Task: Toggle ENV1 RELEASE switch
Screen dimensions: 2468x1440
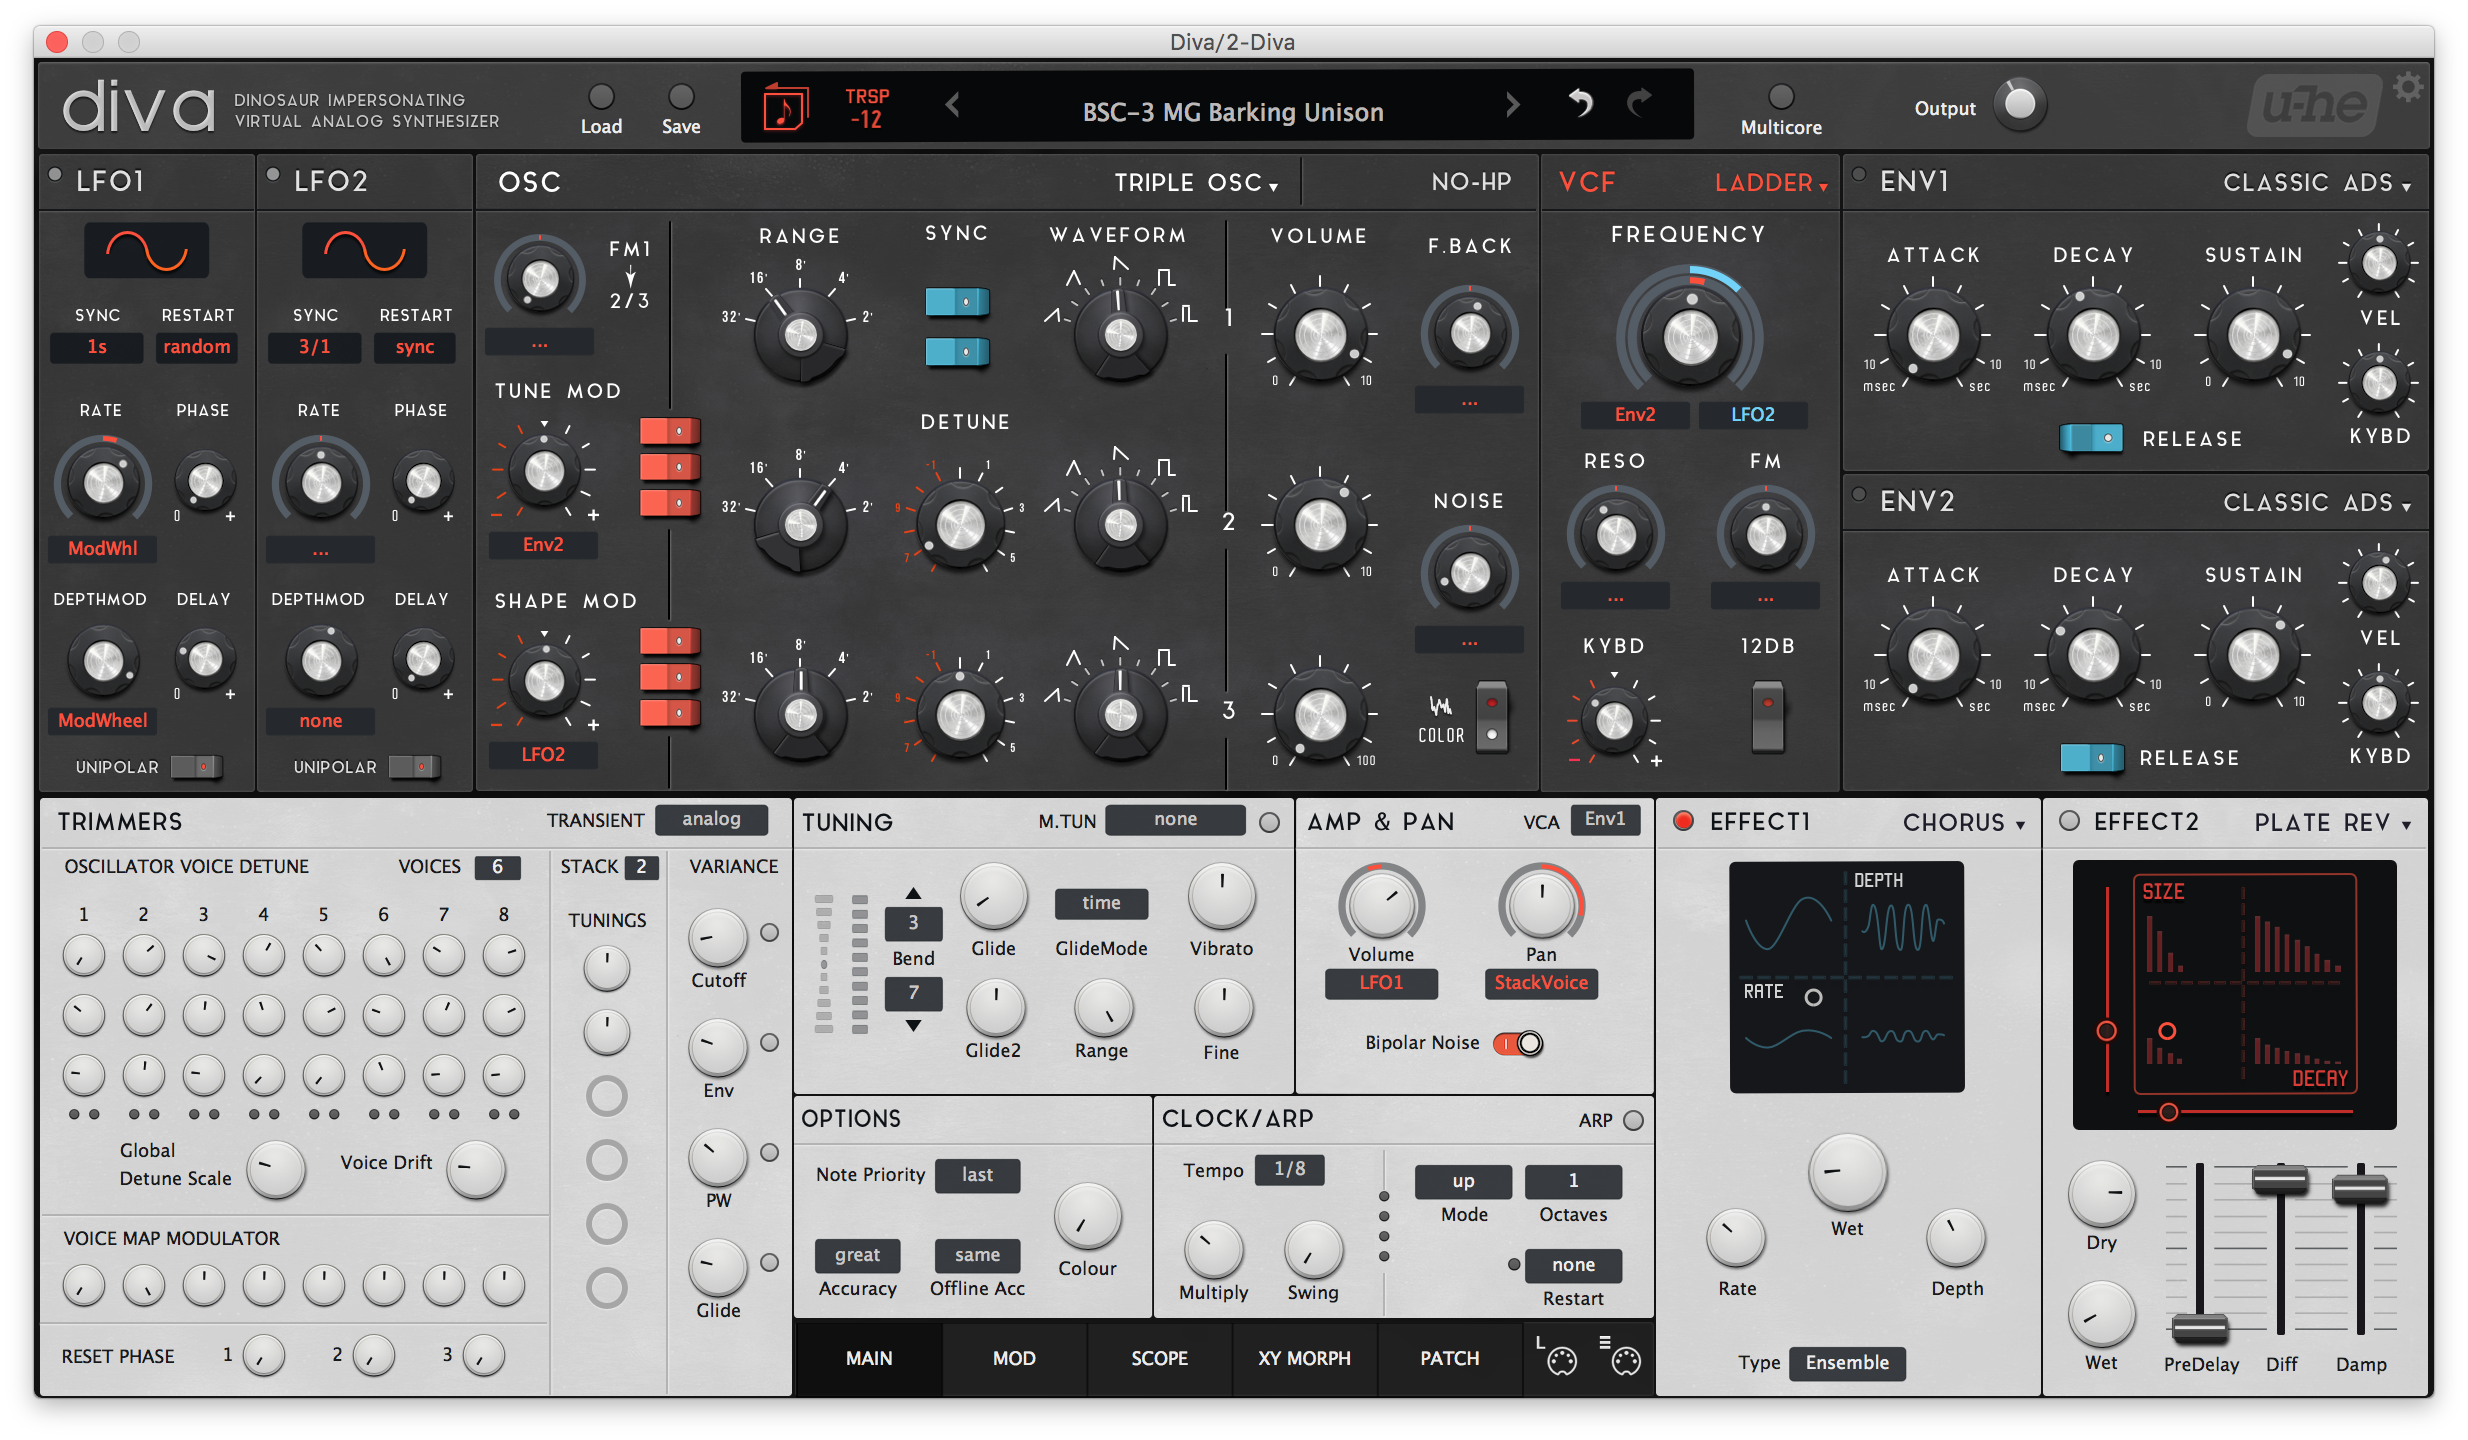Action: point(2092,438)
